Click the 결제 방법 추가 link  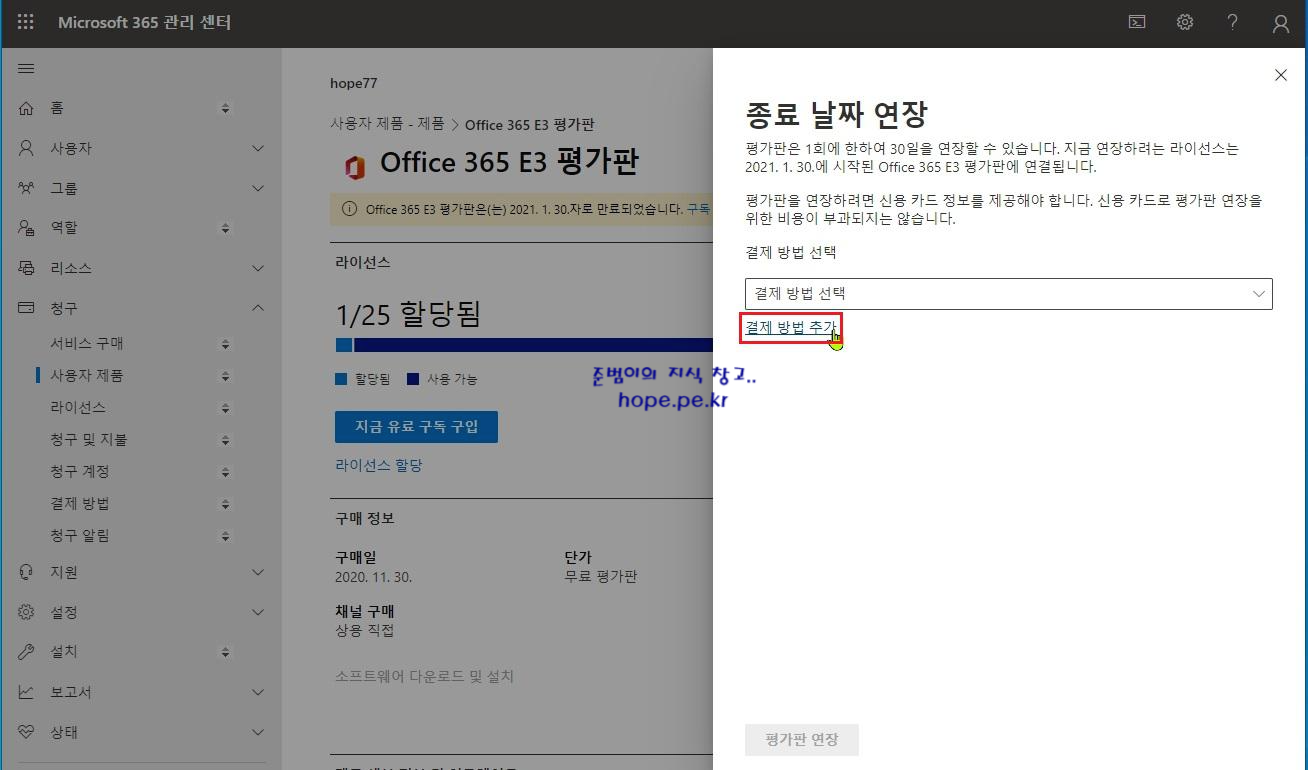tap(791, 327)
